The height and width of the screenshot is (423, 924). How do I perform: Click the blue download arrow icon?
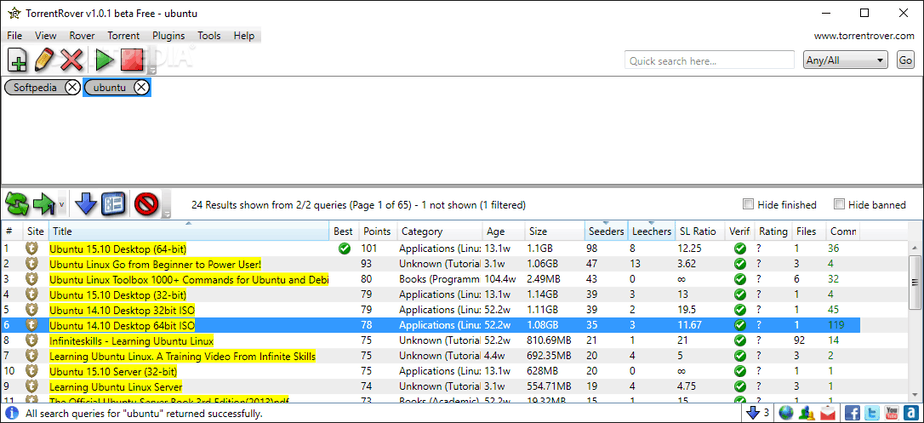[86, 204]
